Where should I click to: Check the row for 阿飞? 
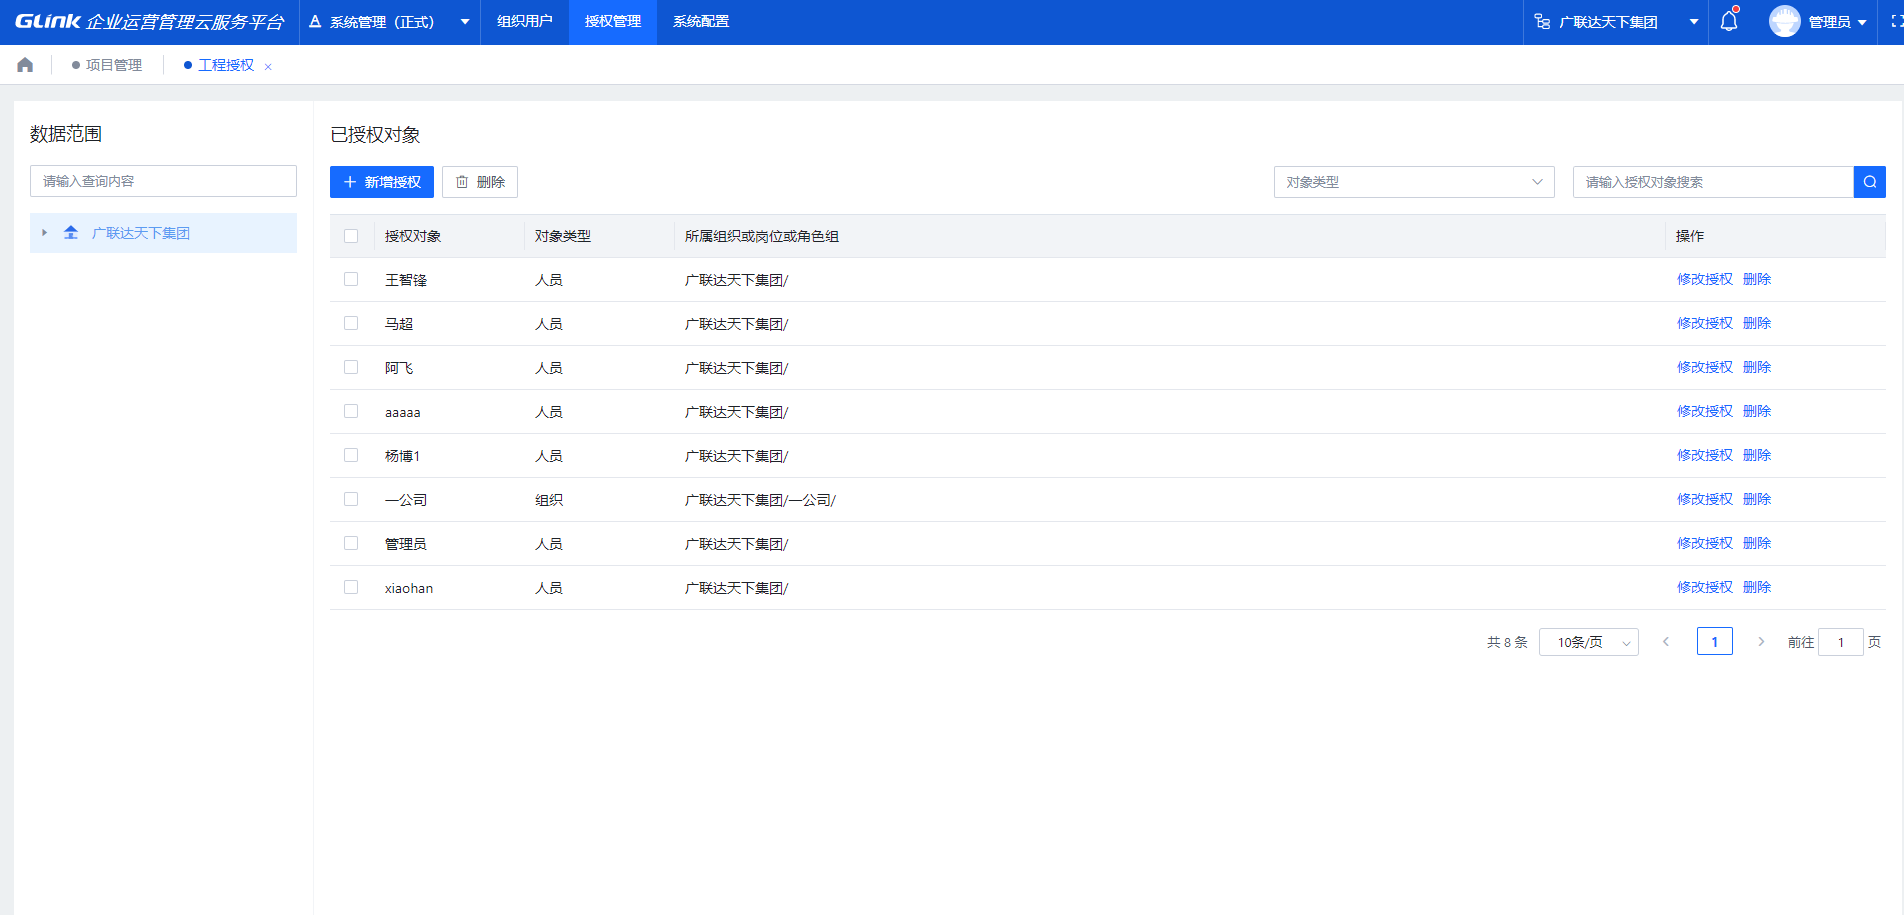(351, 367)
